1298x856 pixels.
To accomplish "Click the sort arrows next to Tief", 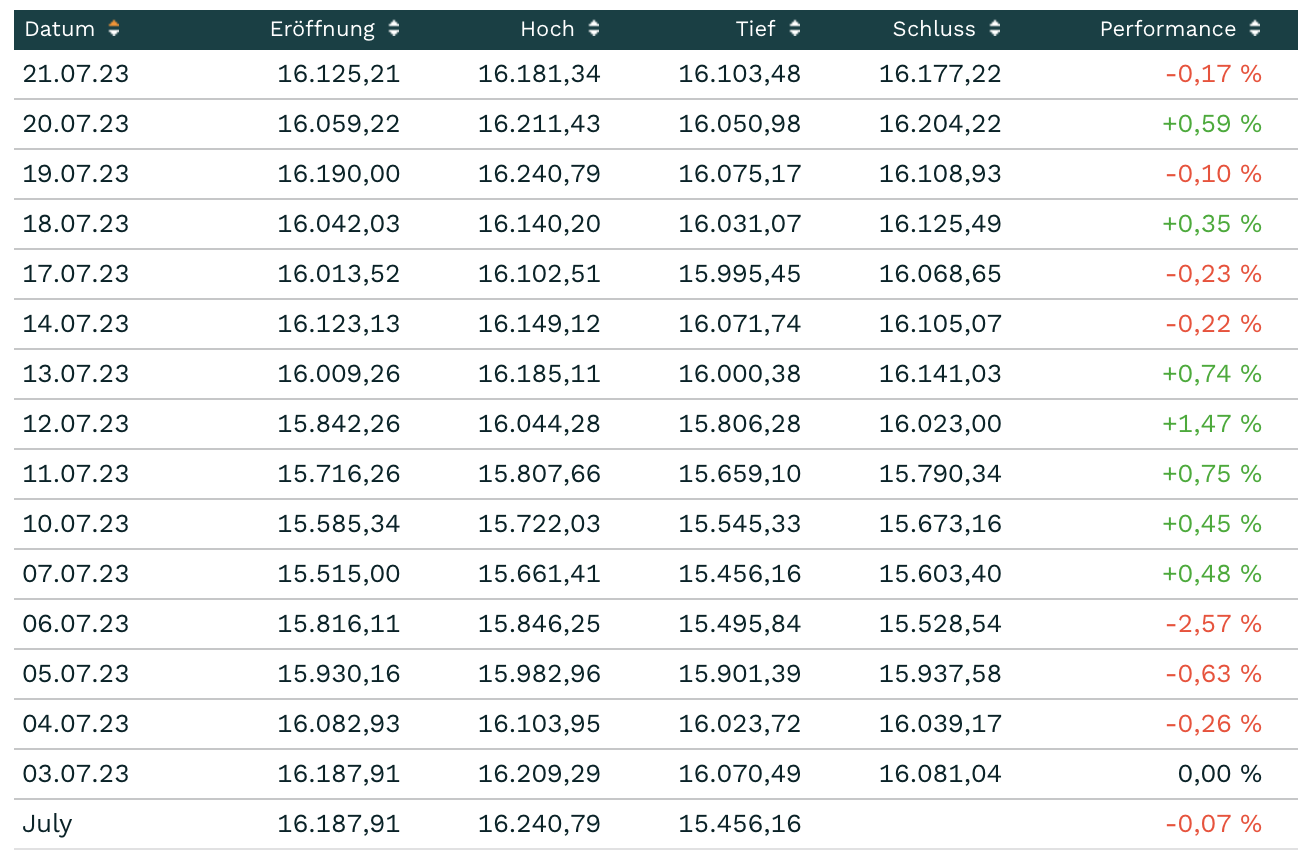I will click(x=795, y=29).
